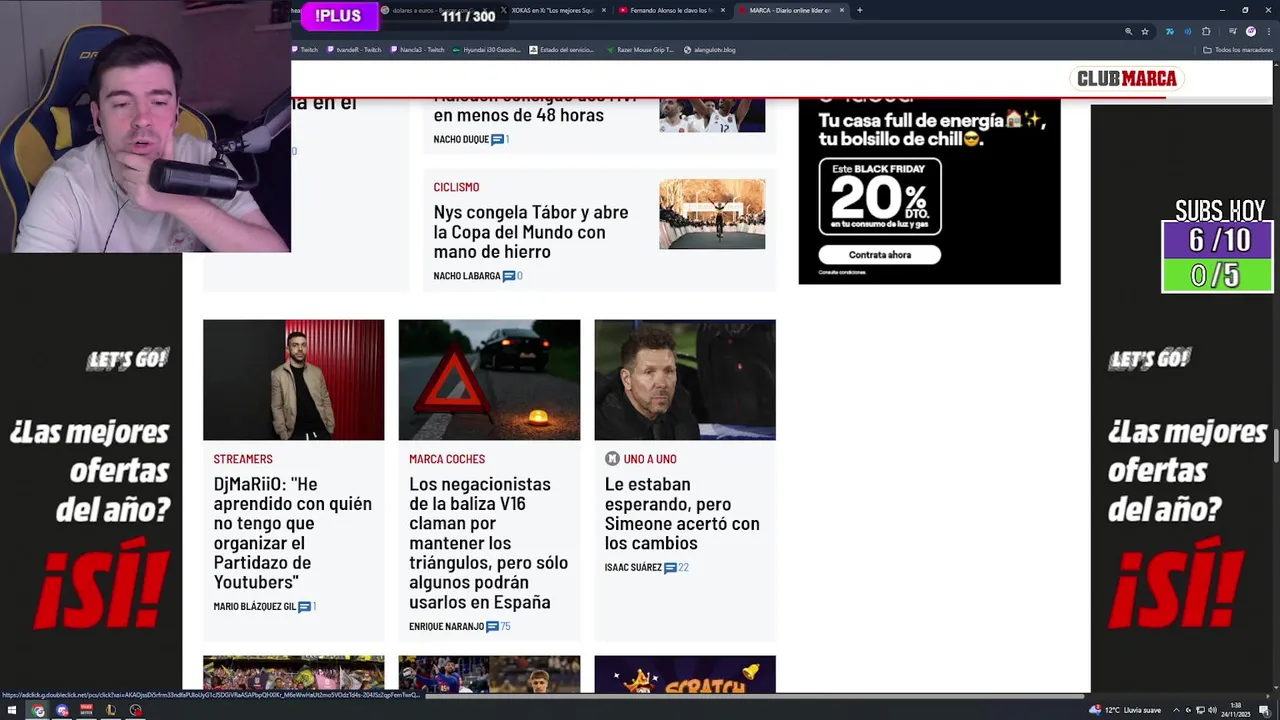Open the IvandeR - Twitch bookmark
The height and width of the screenshot is (720, 1280).
point(354,49)
